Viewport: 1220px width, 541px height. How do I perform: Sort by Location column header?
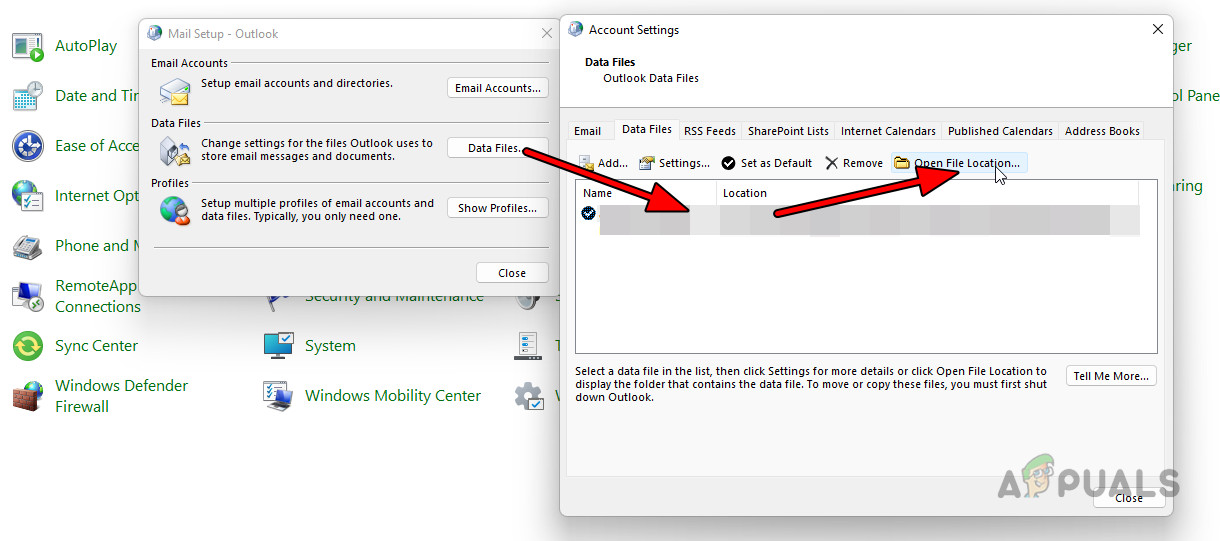click(x=927, y=193)
